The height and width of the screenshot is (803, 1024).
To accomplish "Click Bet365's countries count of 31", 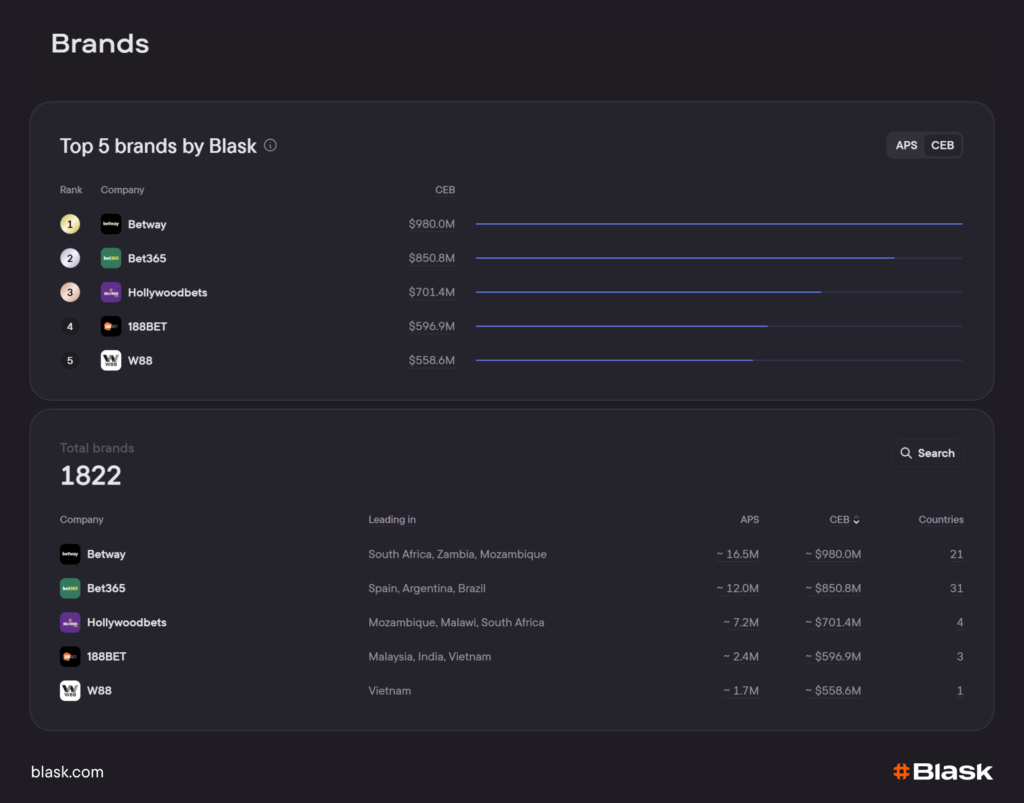I will pos(956,588).
